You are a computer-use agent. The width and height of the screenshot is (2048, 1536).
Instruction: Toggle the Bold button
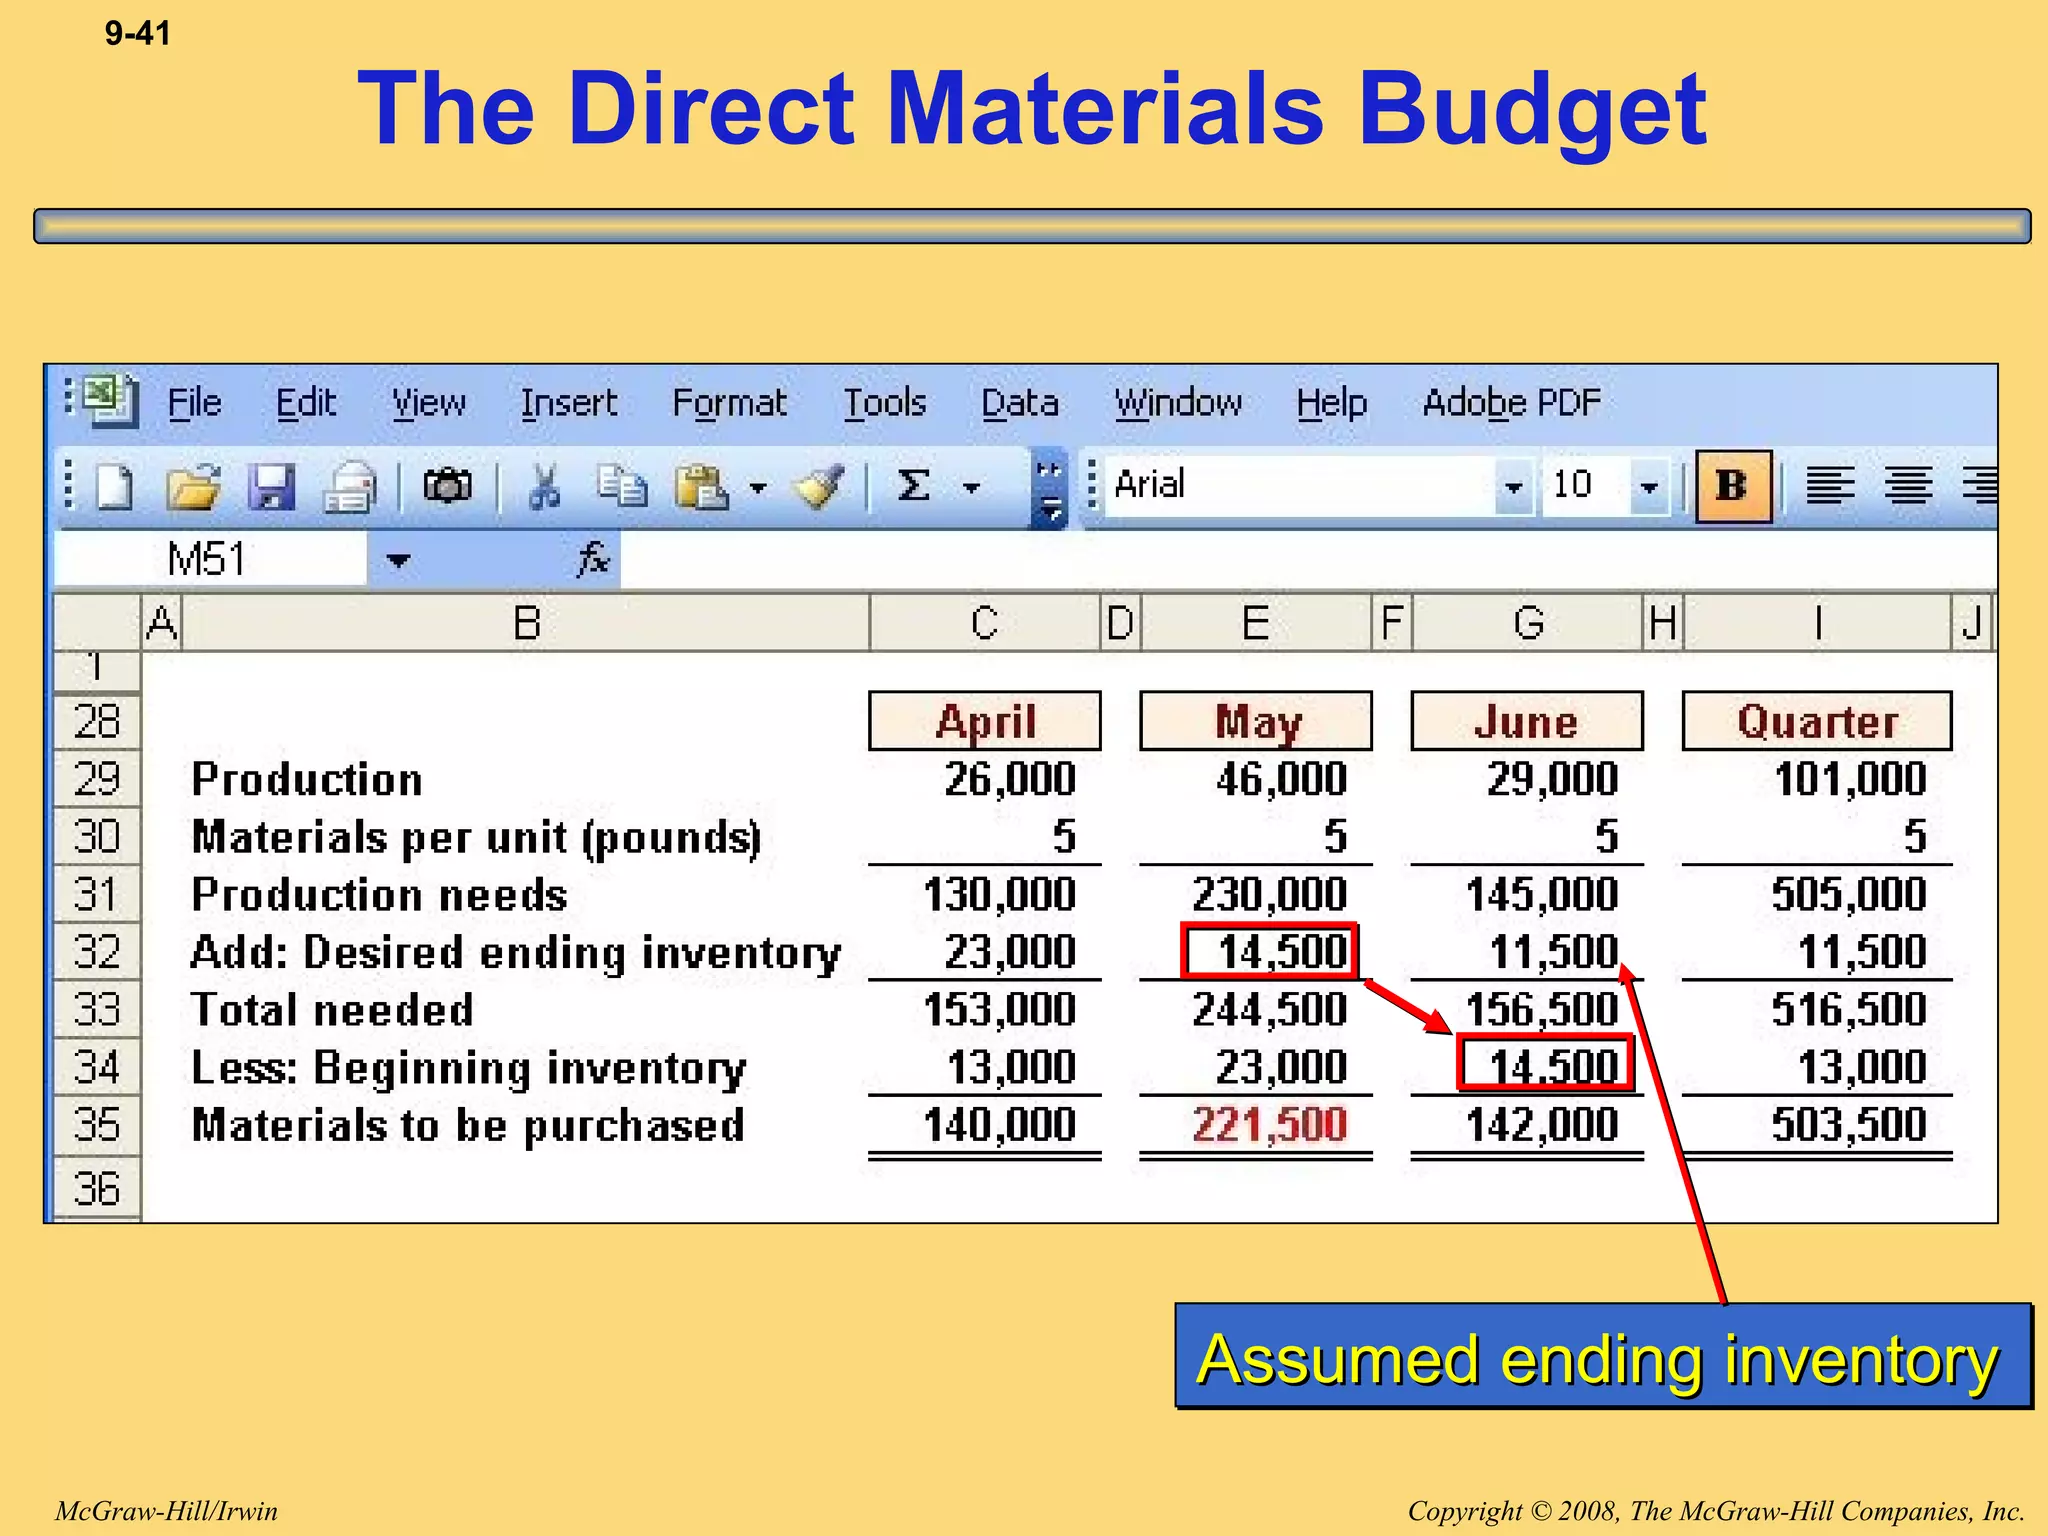point(1734,487)
